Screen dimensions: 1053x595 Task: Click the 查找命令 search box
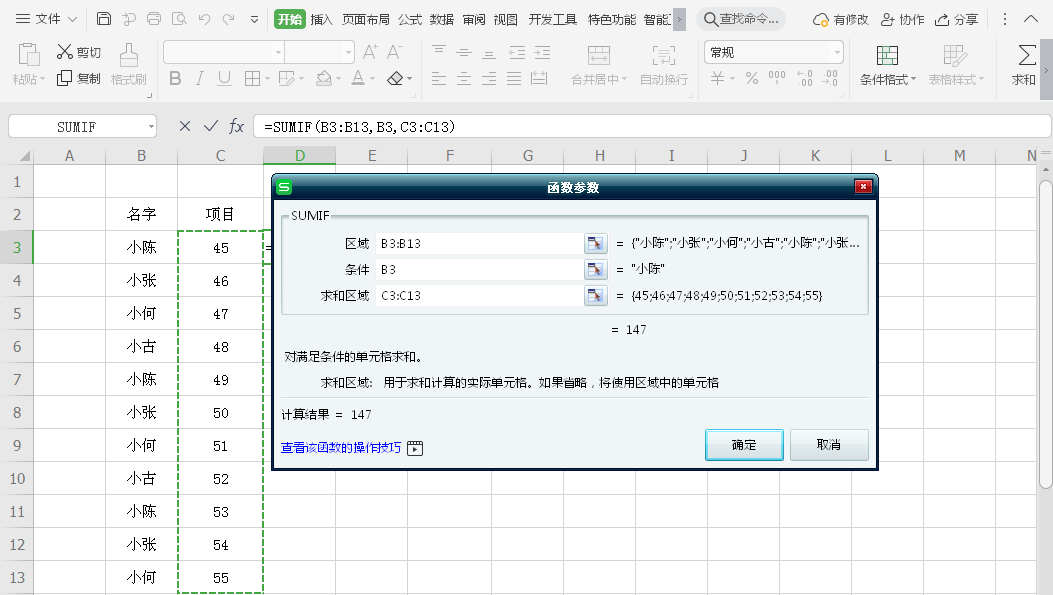tap(741, 19)
